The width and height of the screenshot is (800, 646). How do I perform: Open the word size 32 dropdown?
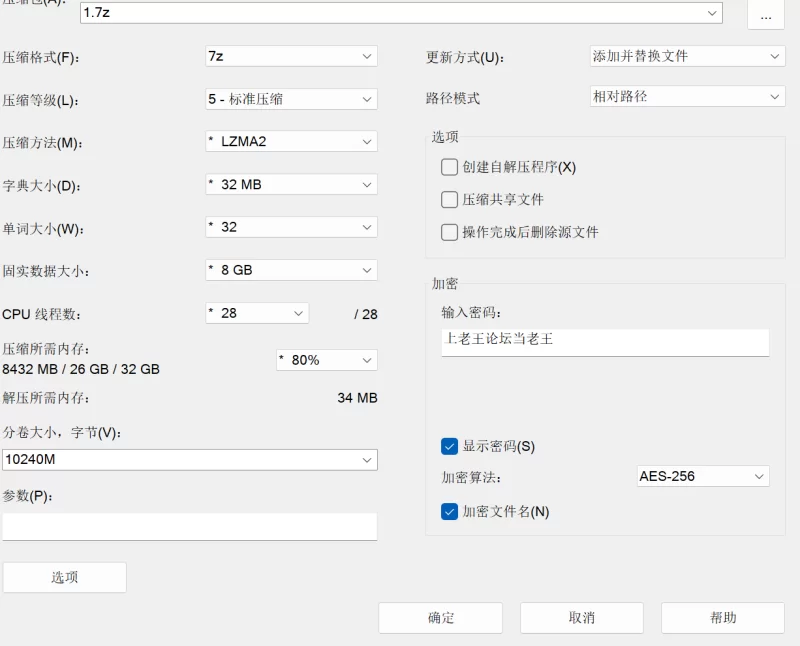(291, 227)
